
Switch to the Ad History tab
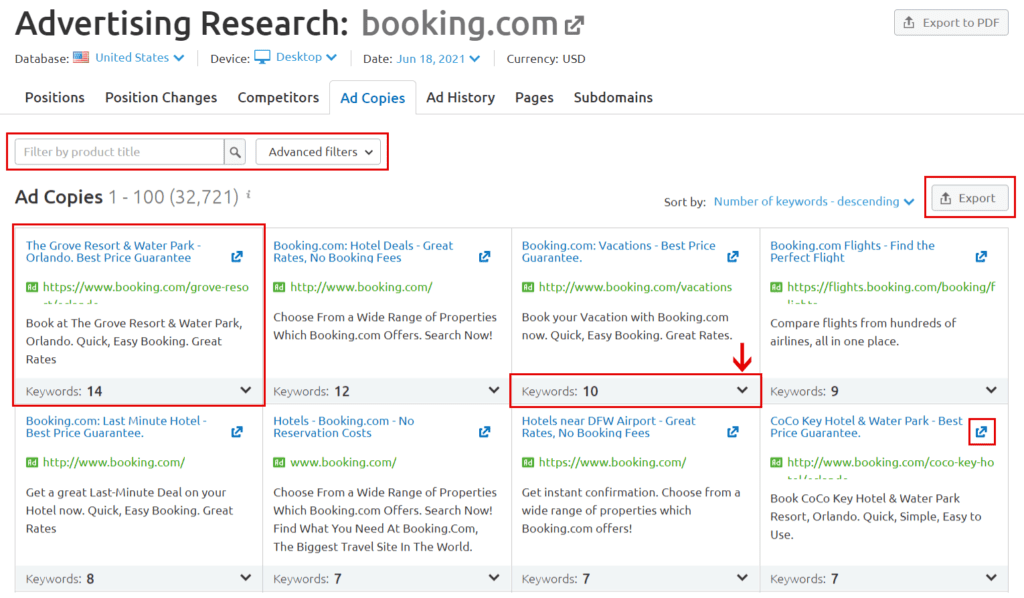click(x=460, y=97)
